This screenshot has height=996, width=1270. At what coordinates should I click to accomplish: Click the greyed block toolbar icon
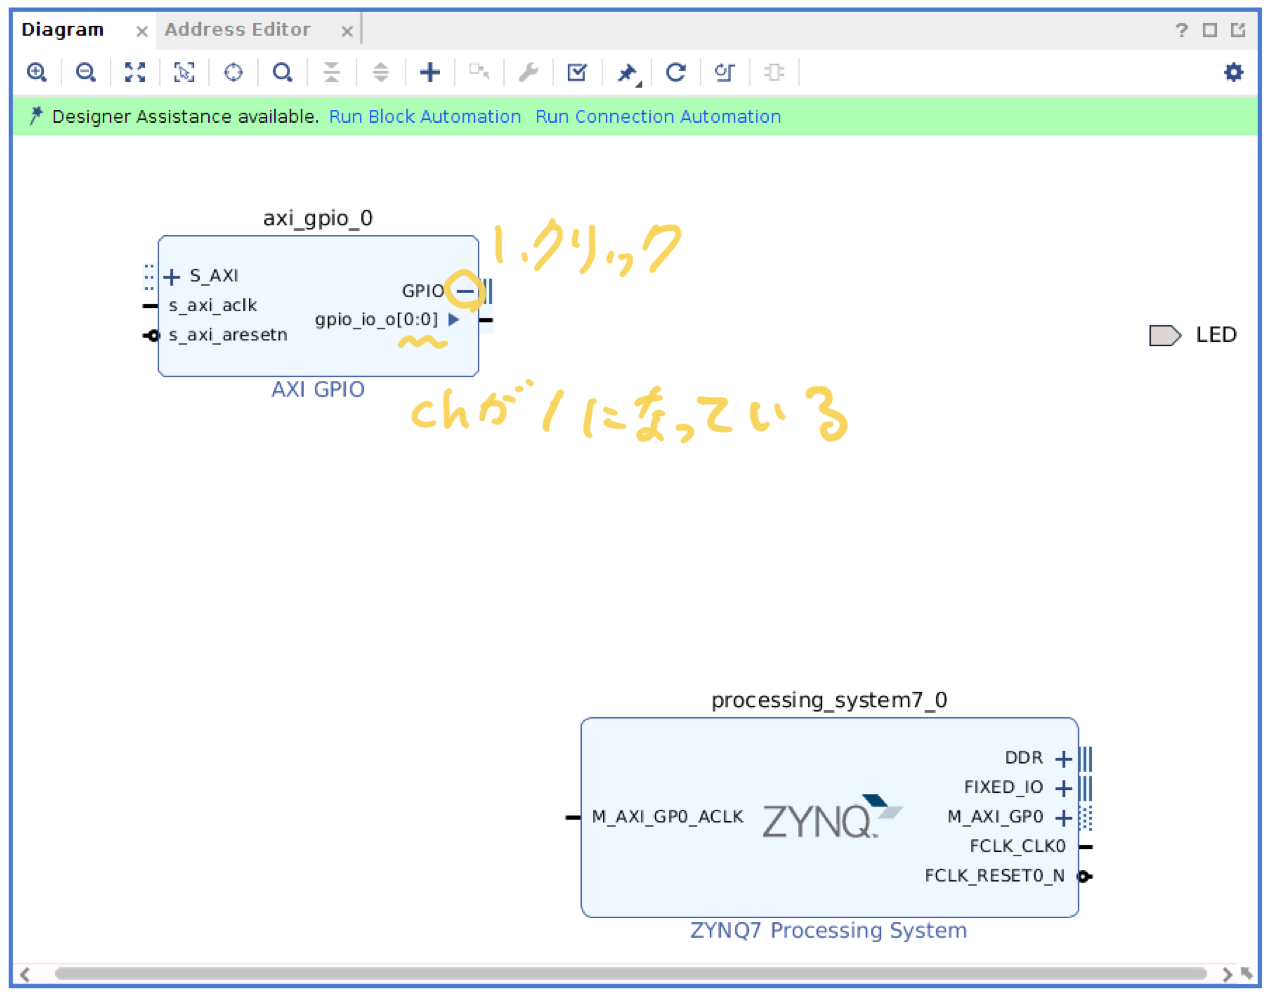coord(774,72)
